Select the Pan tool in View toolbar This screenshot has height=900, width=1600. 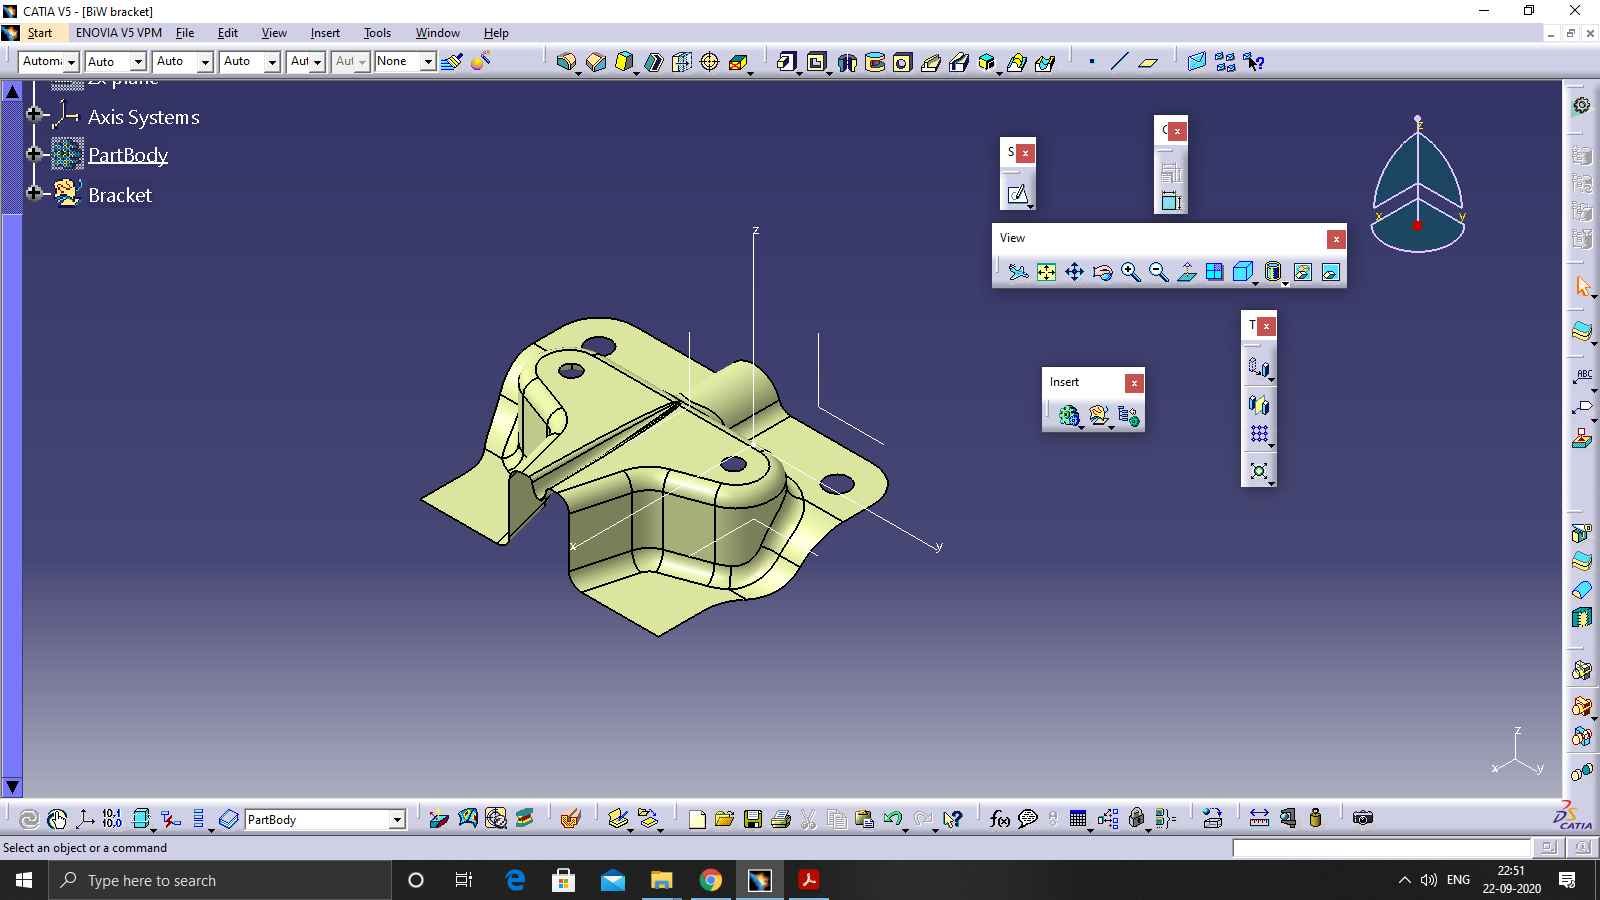click(1074, 272)
